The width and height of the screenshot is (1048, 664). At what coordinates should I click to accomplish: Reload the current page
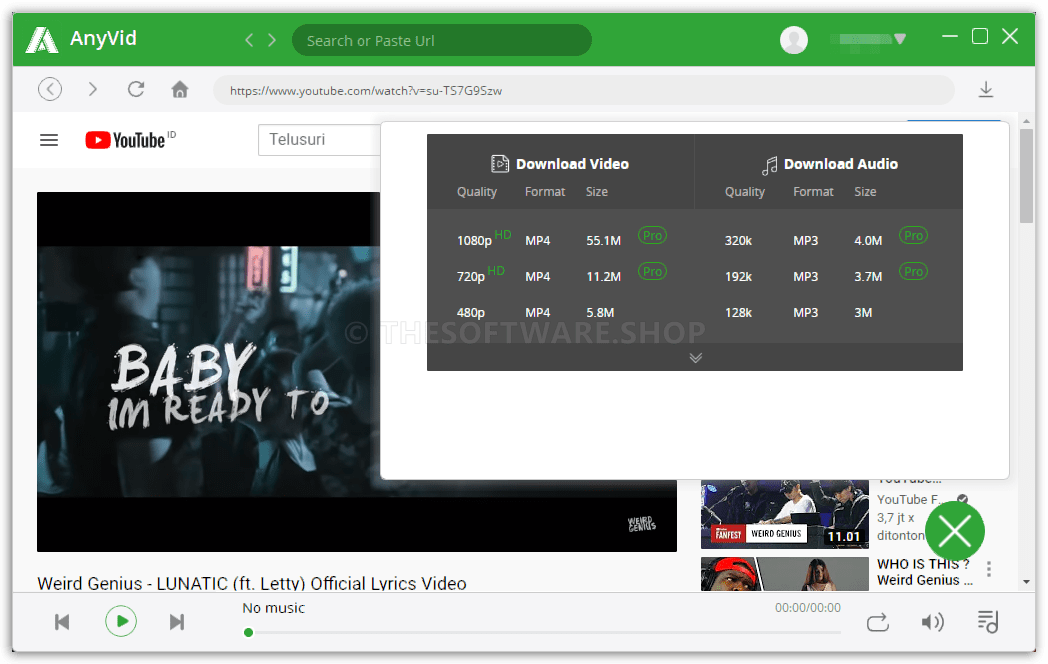click(x=136, y=89)
